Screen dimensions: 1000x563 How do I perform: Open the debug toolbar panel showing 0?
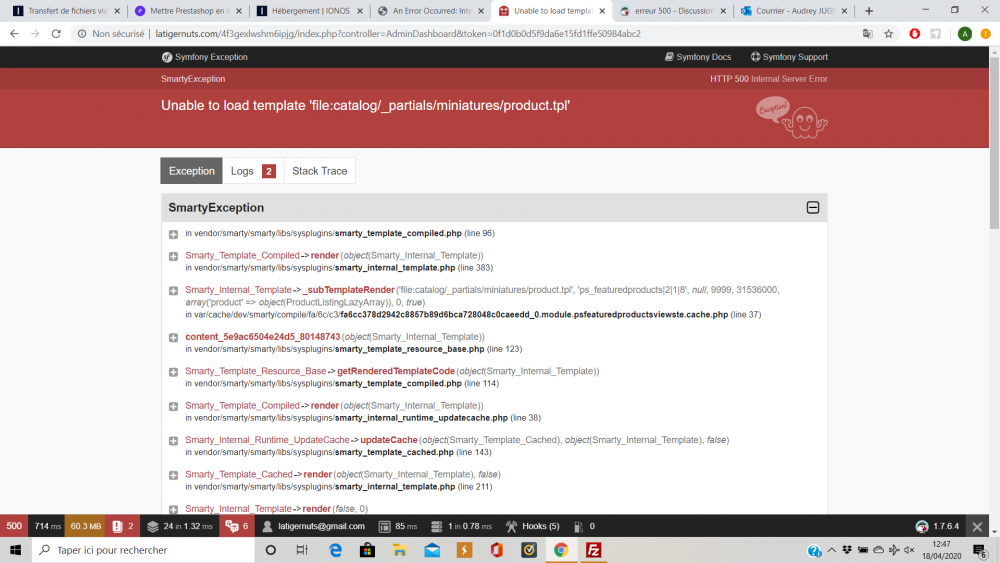(x=584, y=526)
